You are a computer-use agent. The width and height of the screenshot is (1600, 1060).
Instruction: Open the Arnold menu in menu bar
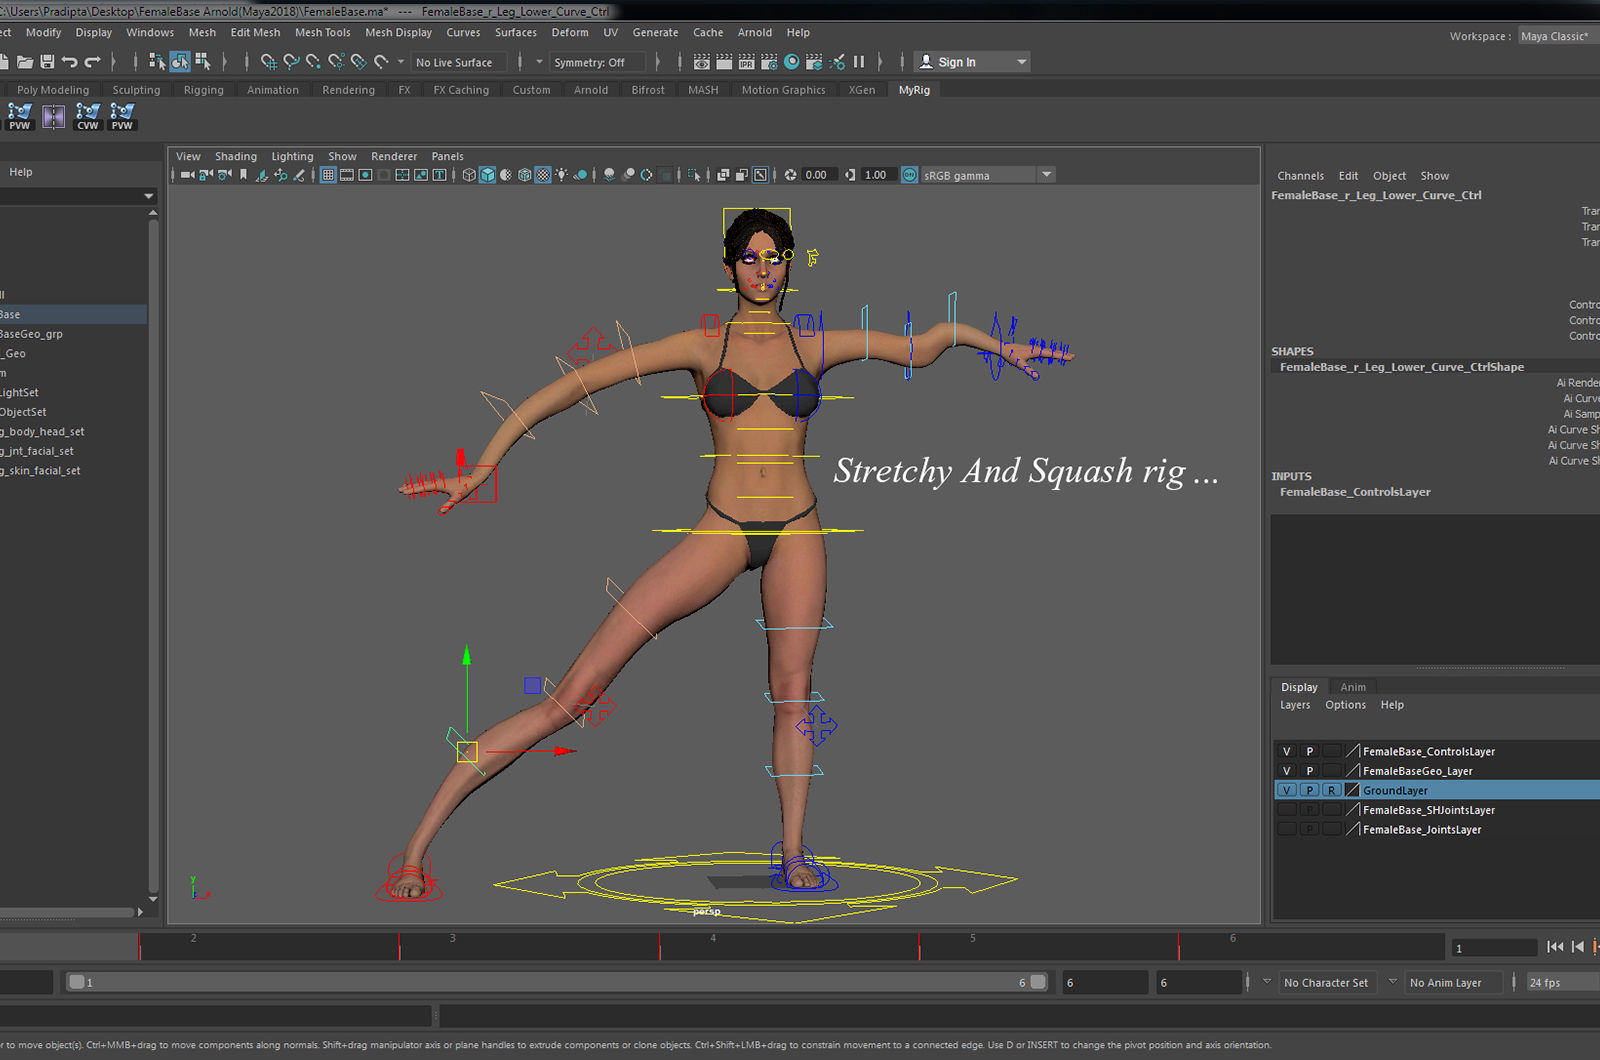click(755, 32)
